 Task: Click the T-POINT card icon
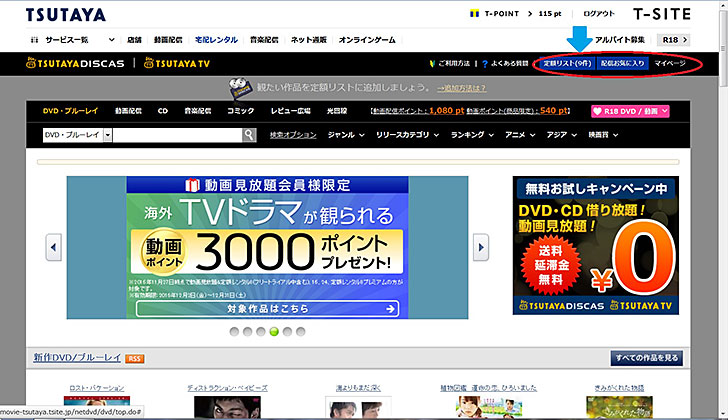474,14
